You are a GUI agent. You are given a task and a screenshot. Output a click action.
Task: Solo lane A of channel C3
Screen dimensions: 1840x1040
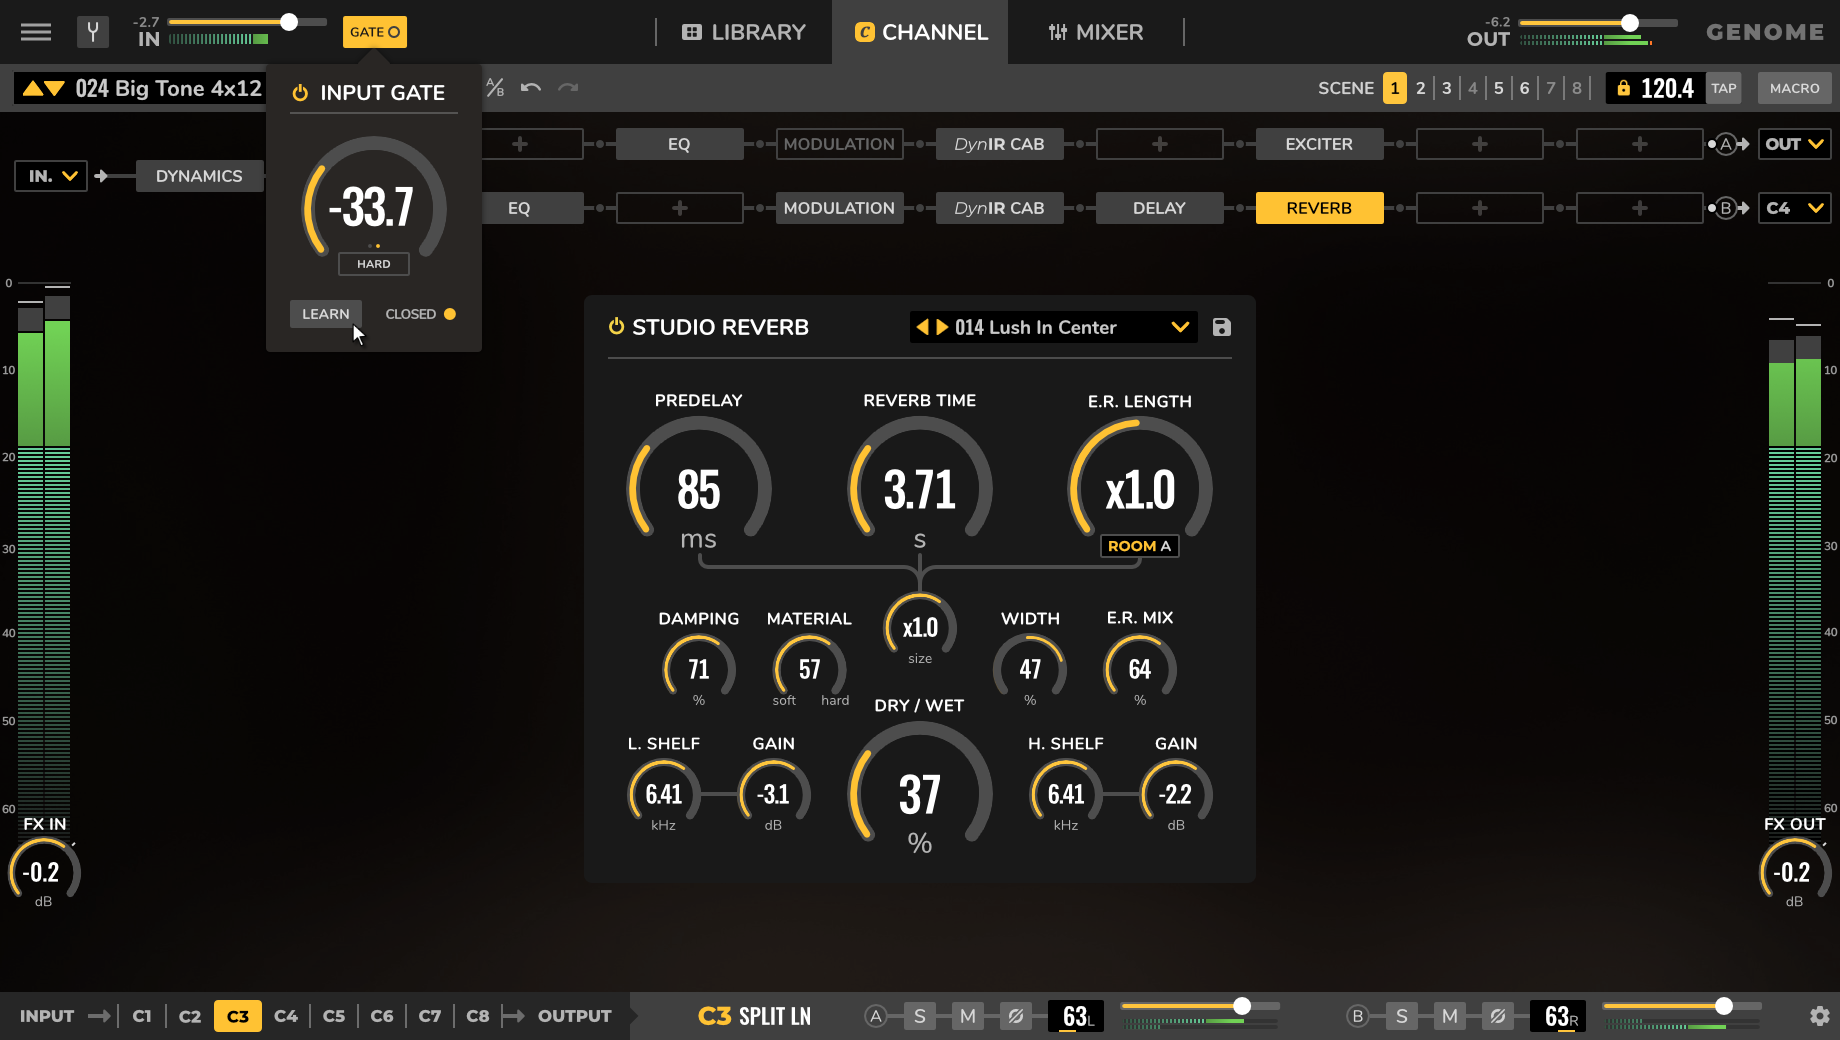919,1015
